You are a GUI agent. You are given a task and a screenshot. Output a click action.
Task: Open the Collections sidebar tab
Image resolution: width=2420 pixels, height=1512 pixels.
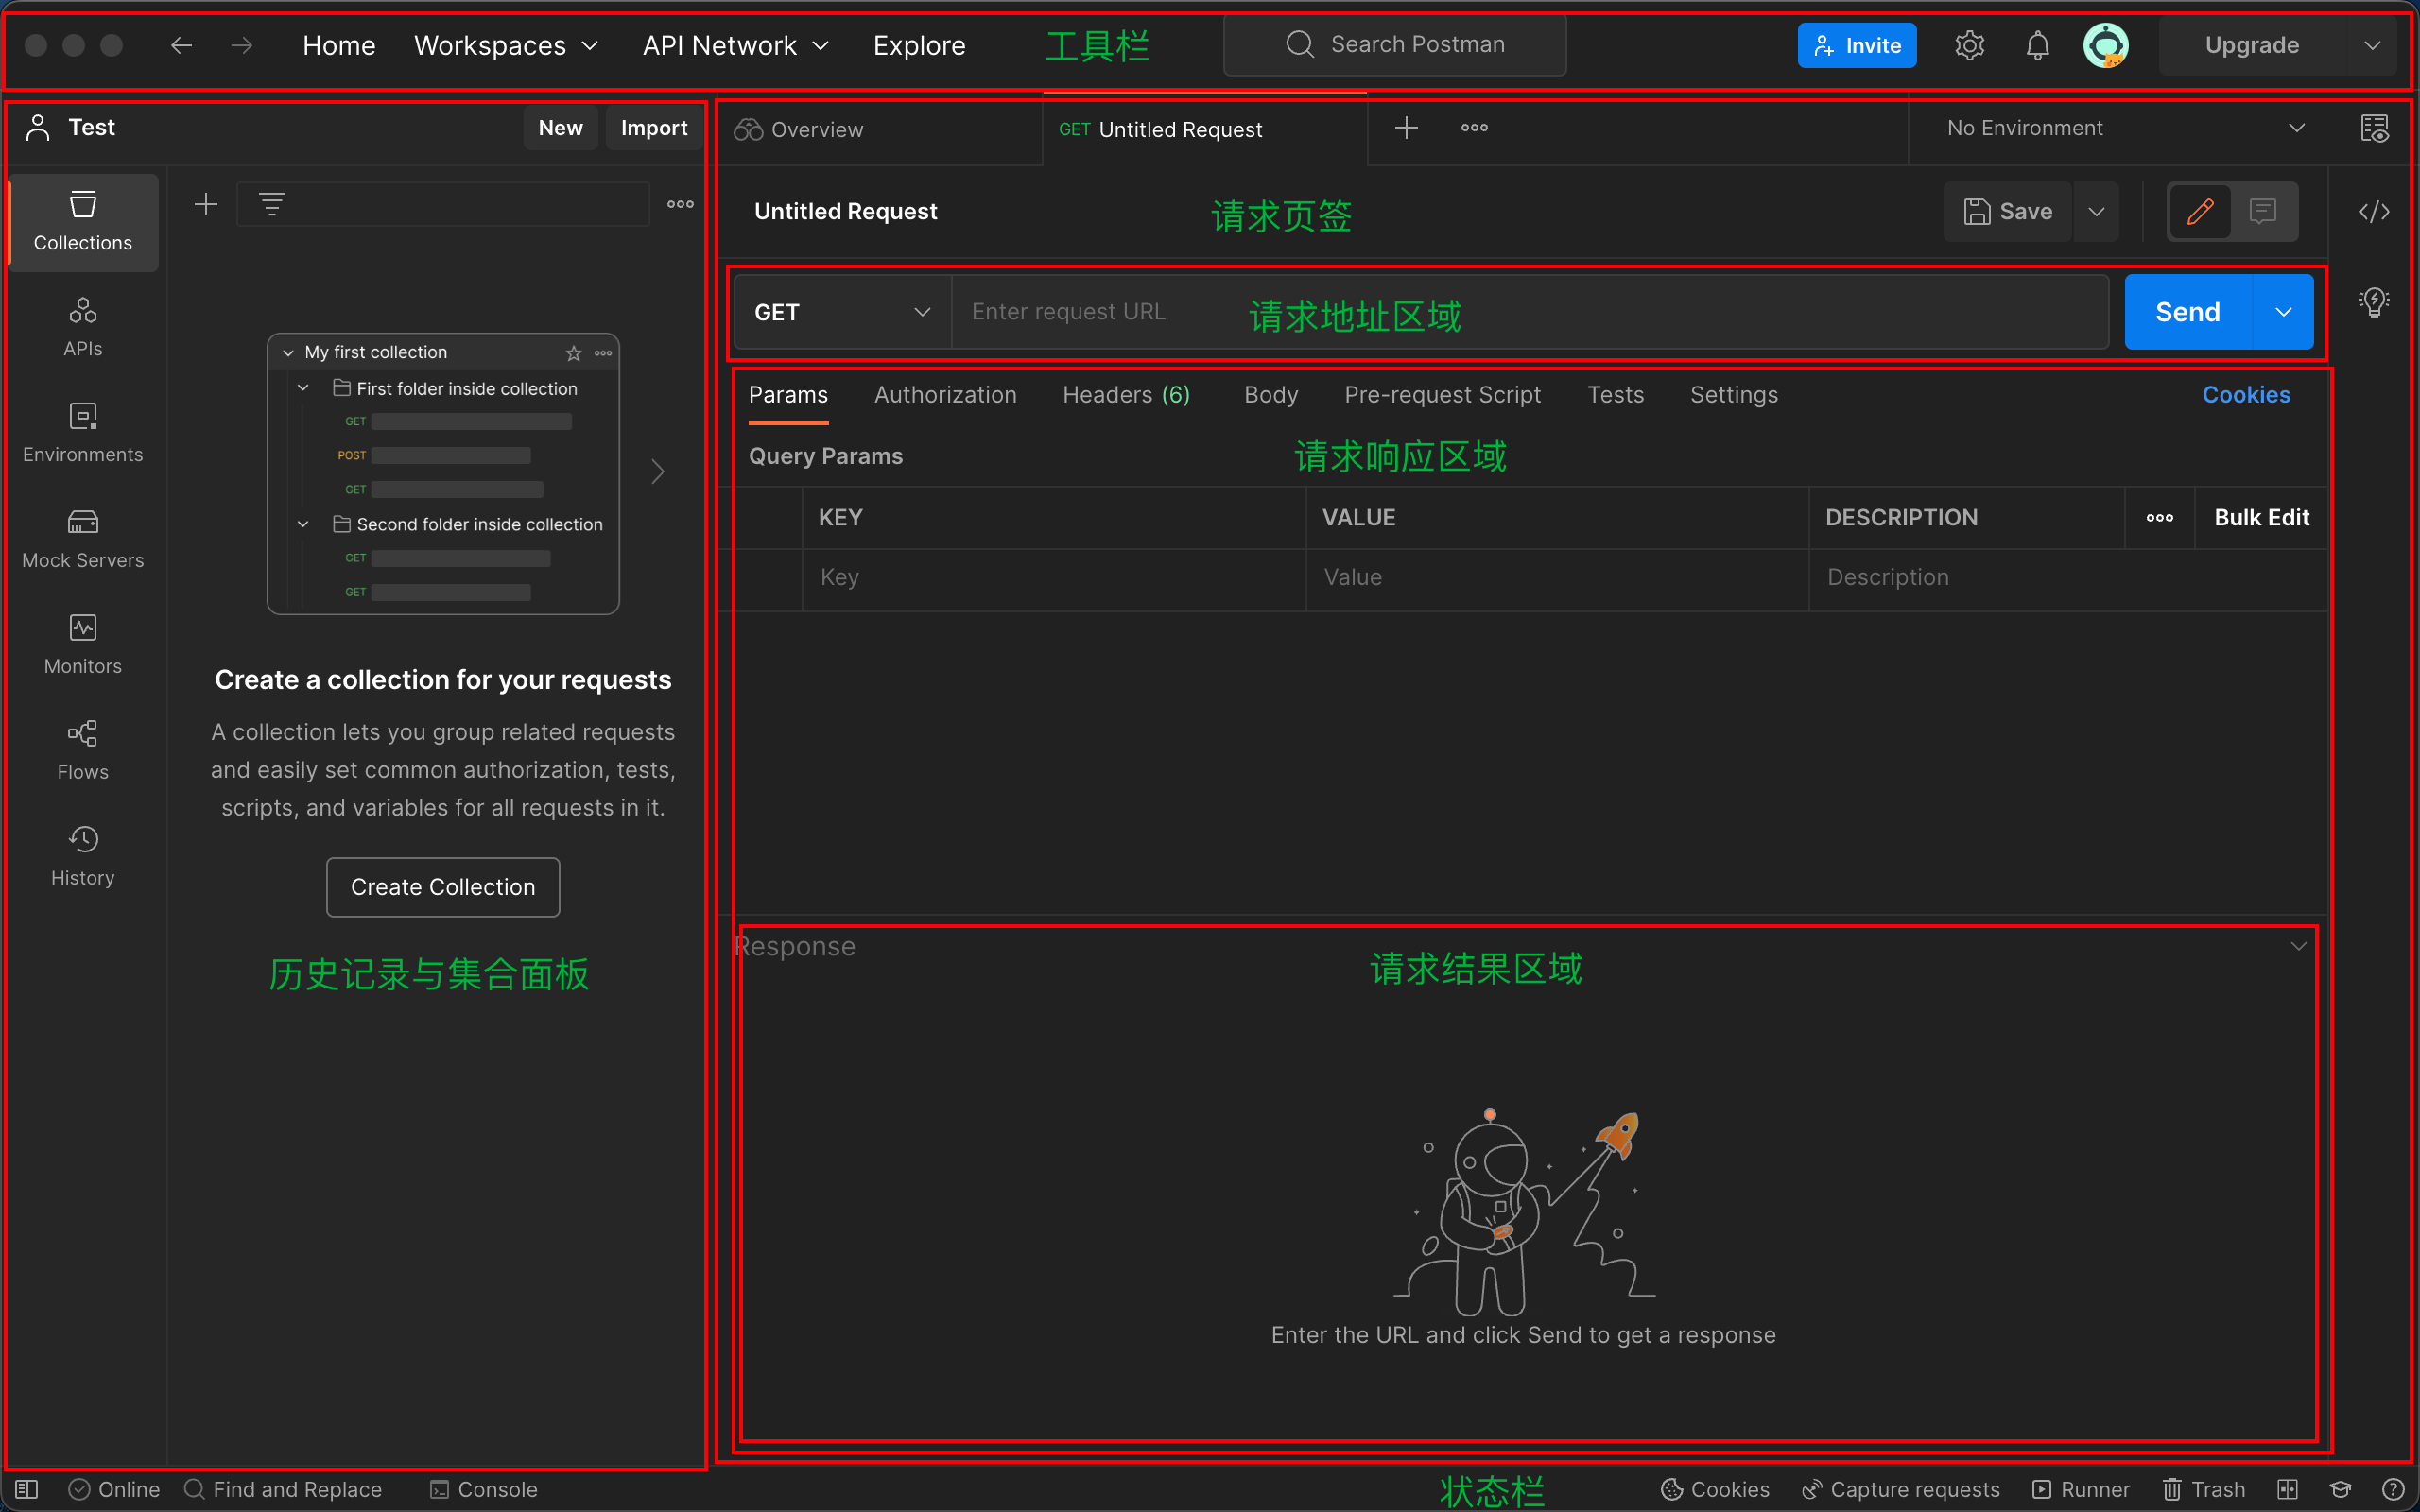tap(83, 221)
